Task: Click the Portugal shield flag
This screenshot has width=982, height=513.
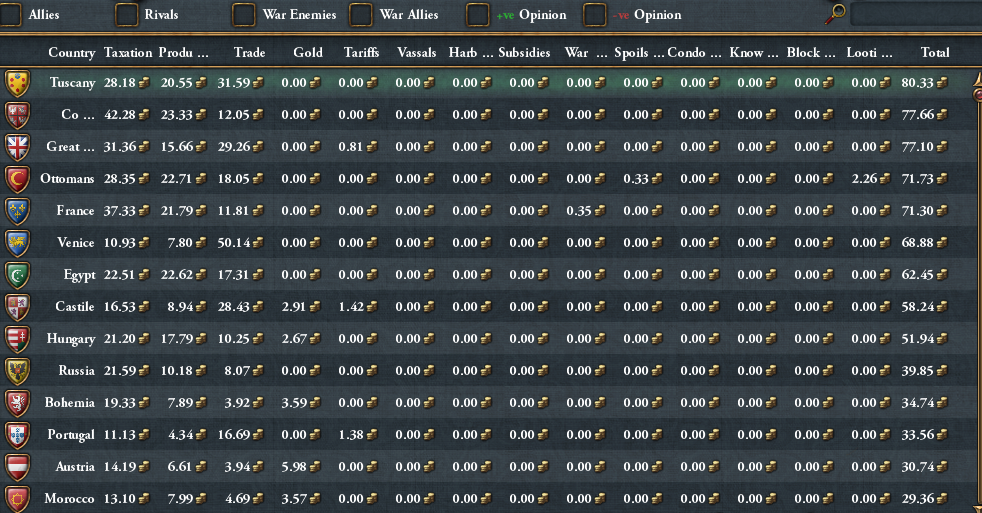Action: coord(17,435)
